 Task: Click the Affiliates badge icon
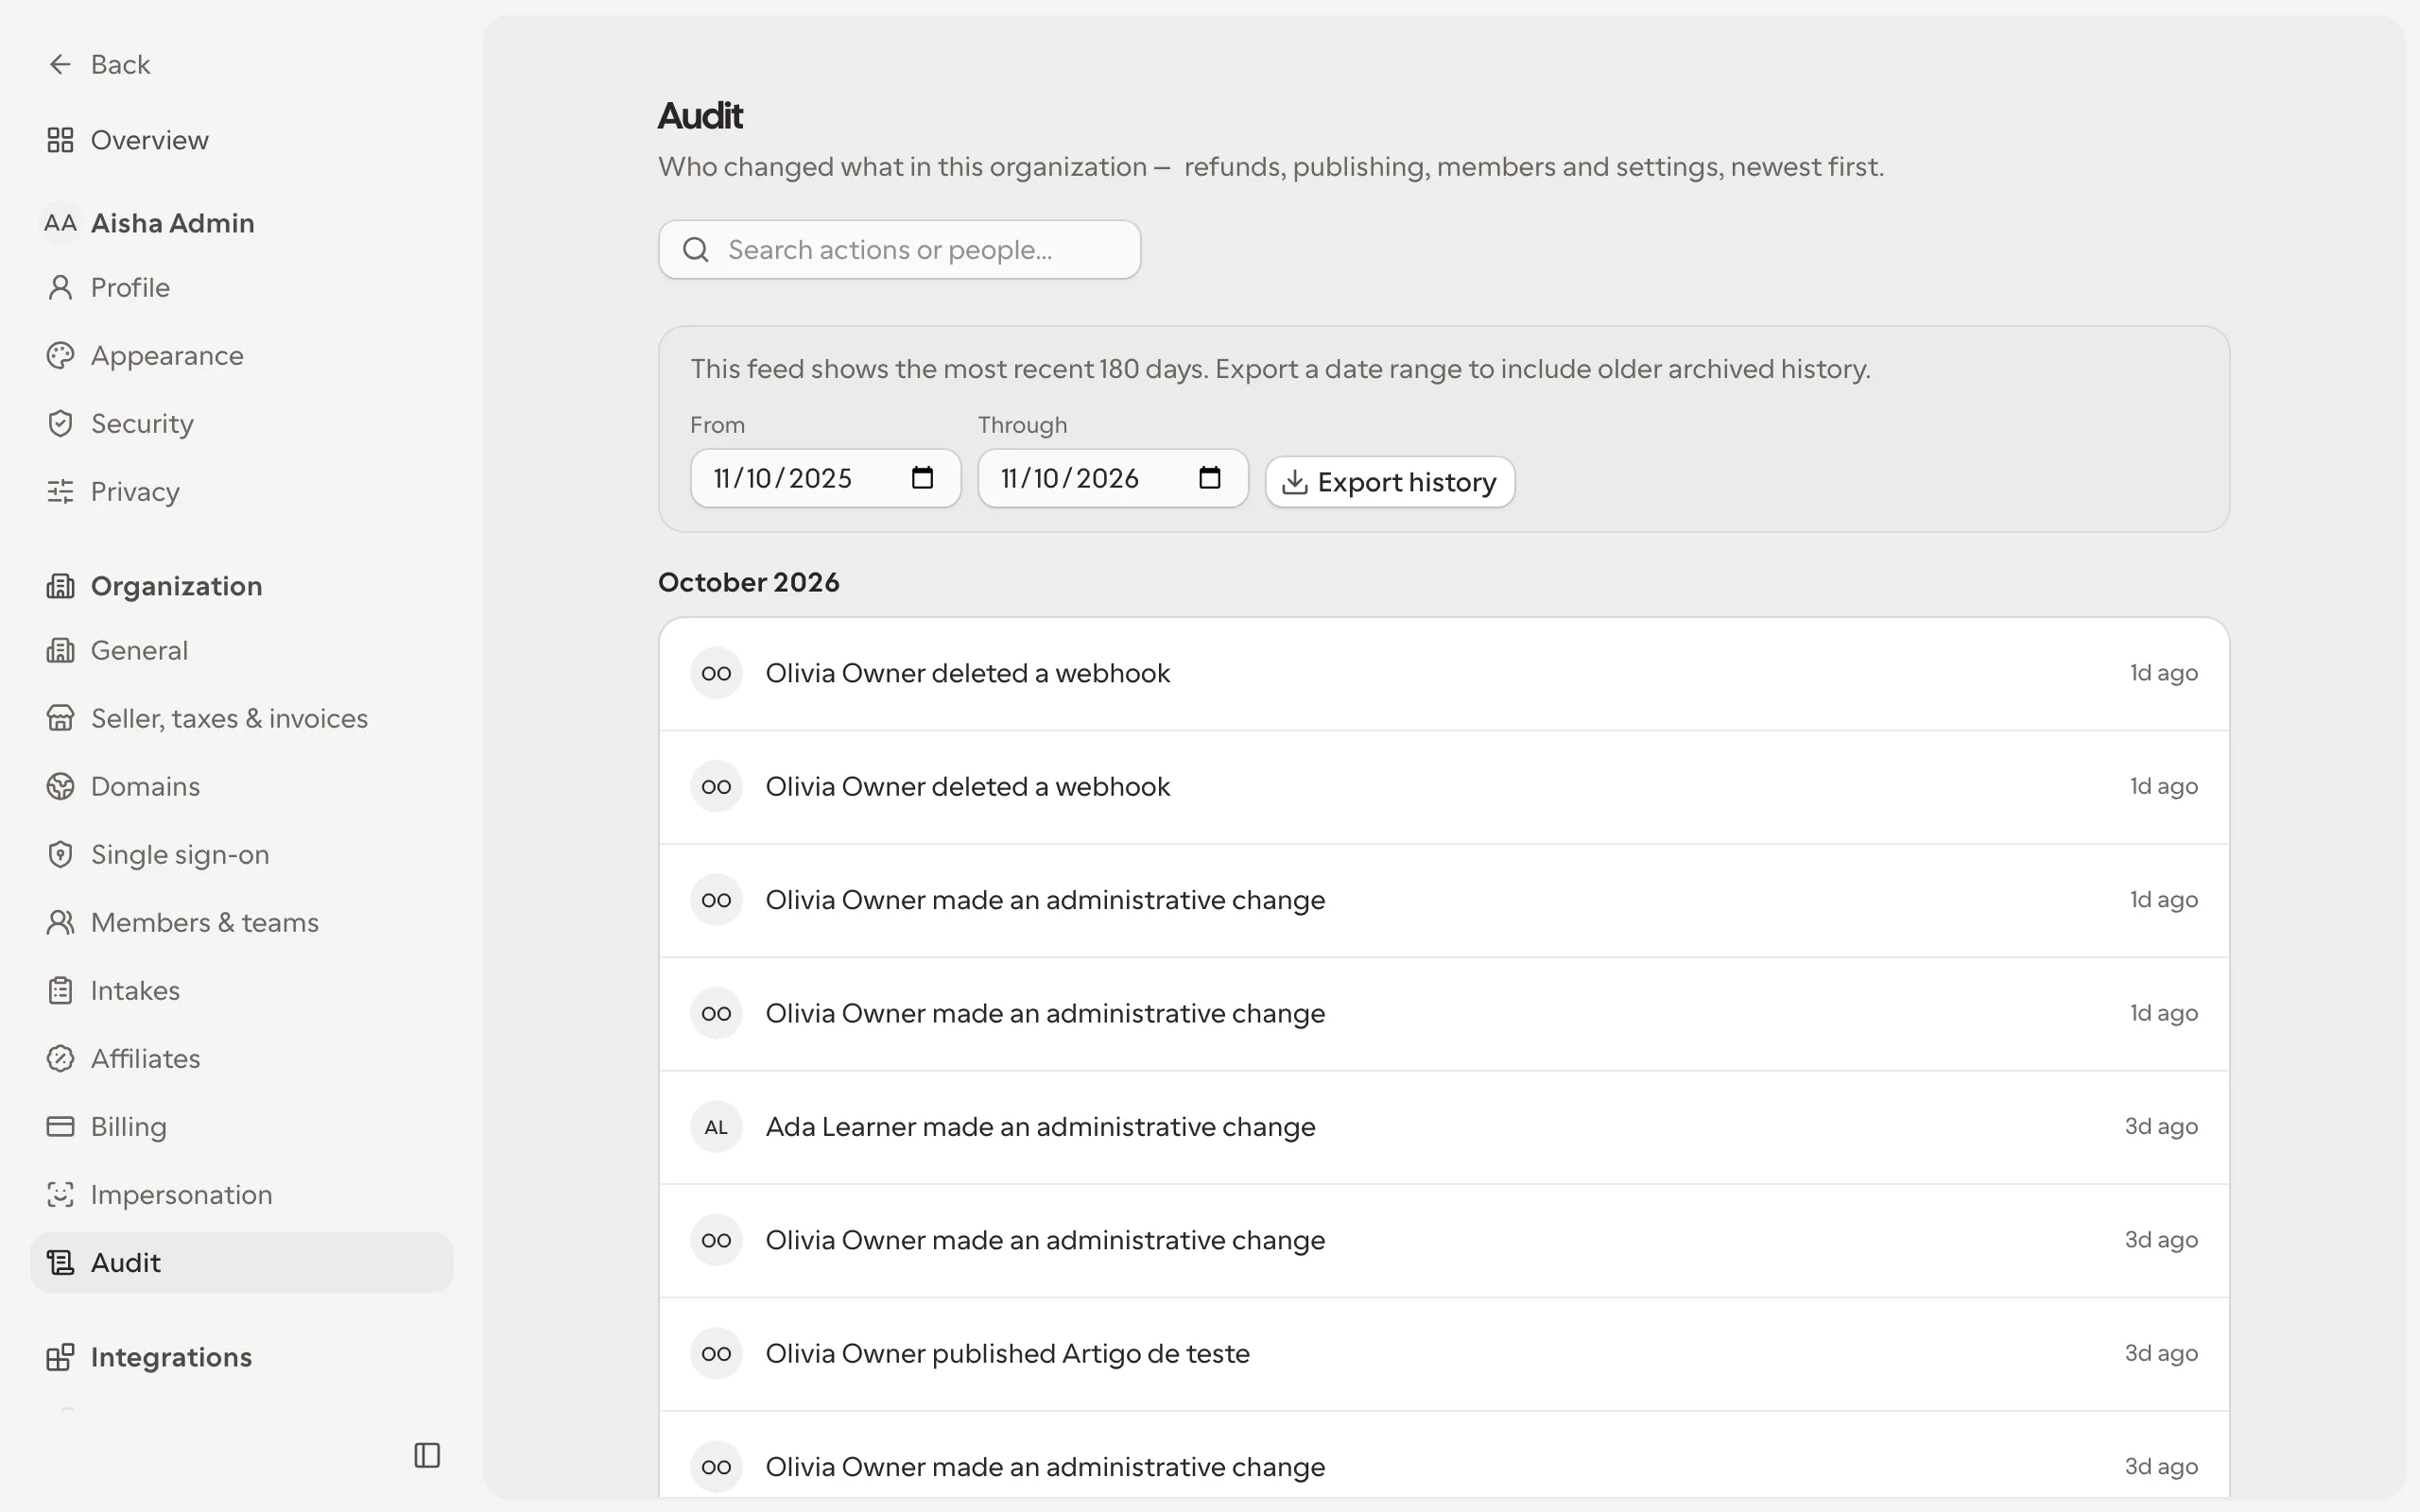coord(60,1059)
